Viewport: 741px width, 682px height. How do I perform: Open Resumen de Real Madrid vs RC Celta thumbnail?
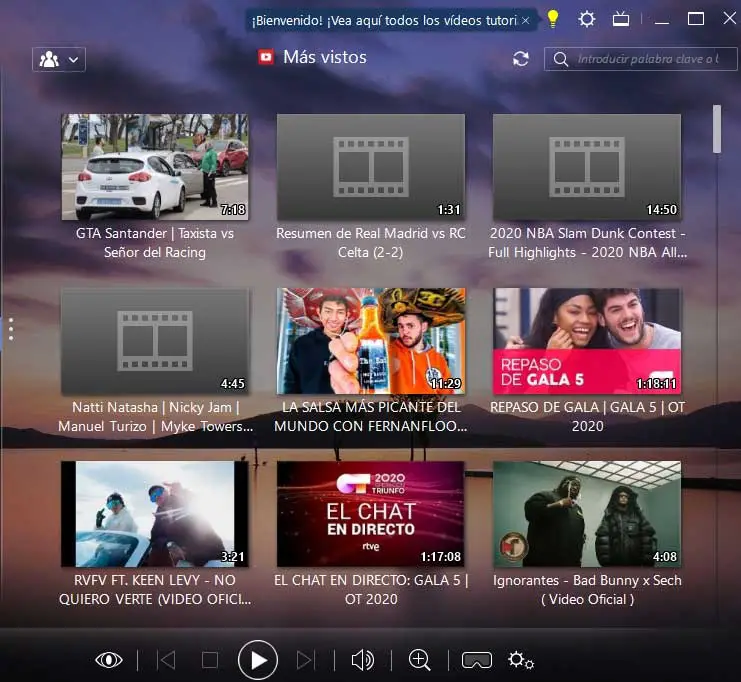coord(371,167)
